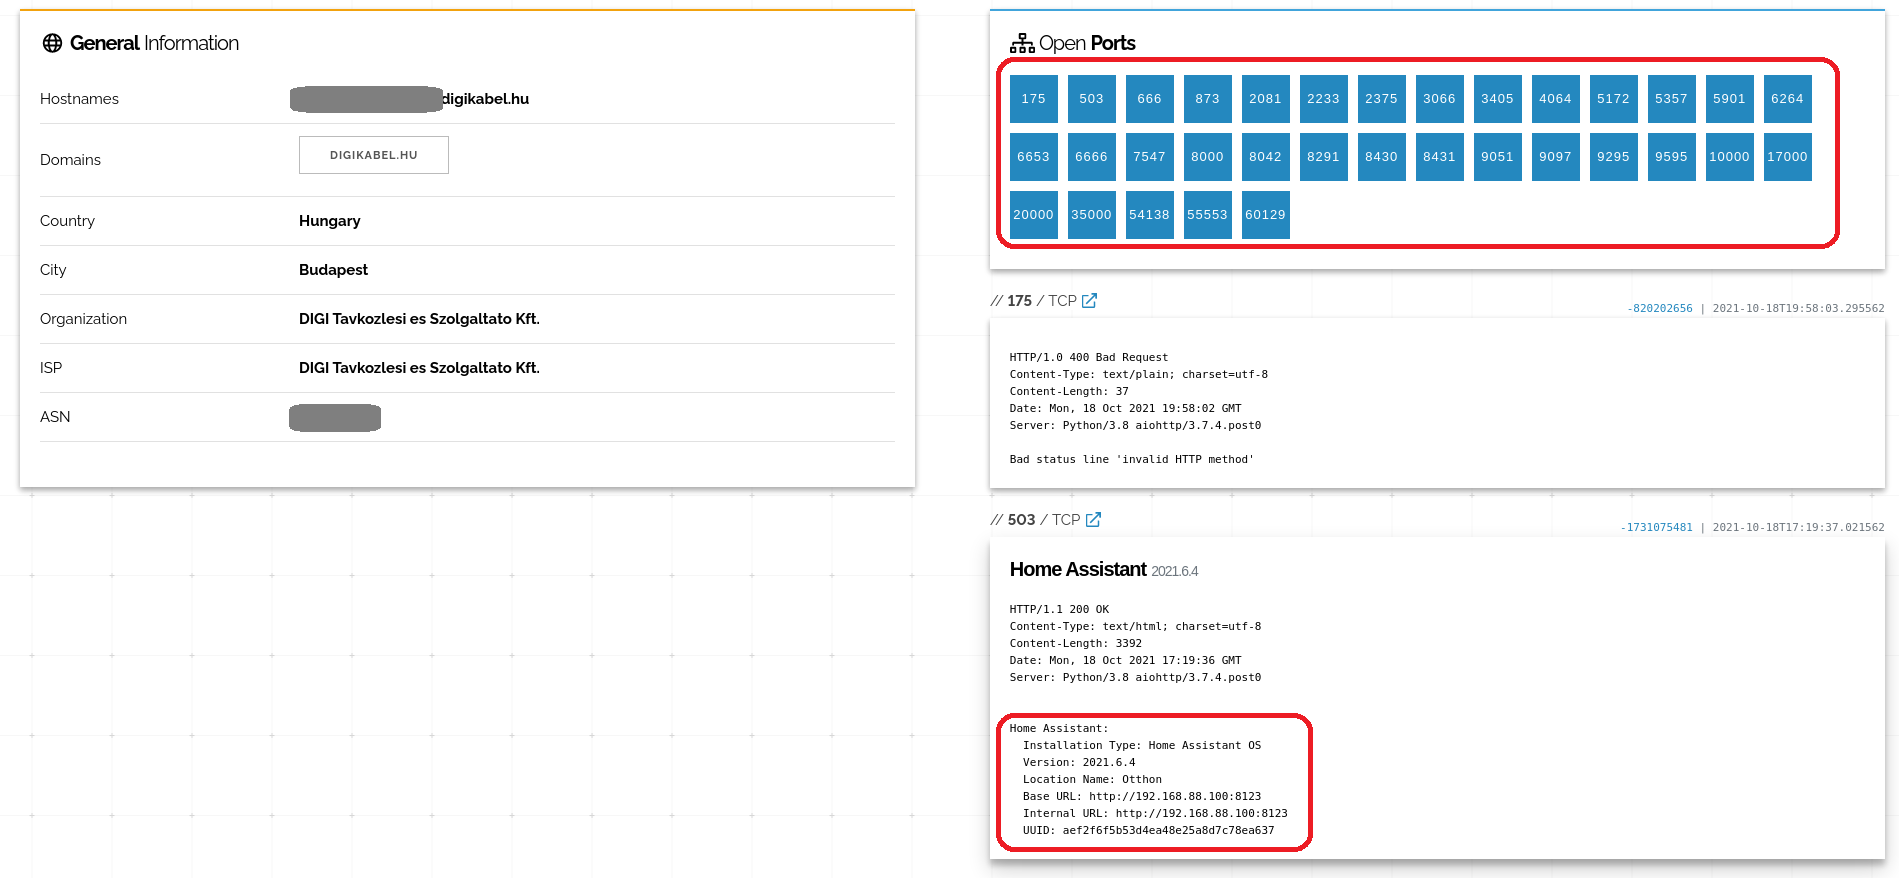The image size is (1899, 878).
Task: Jump to port 54138
Action: tap(1150, 215)
